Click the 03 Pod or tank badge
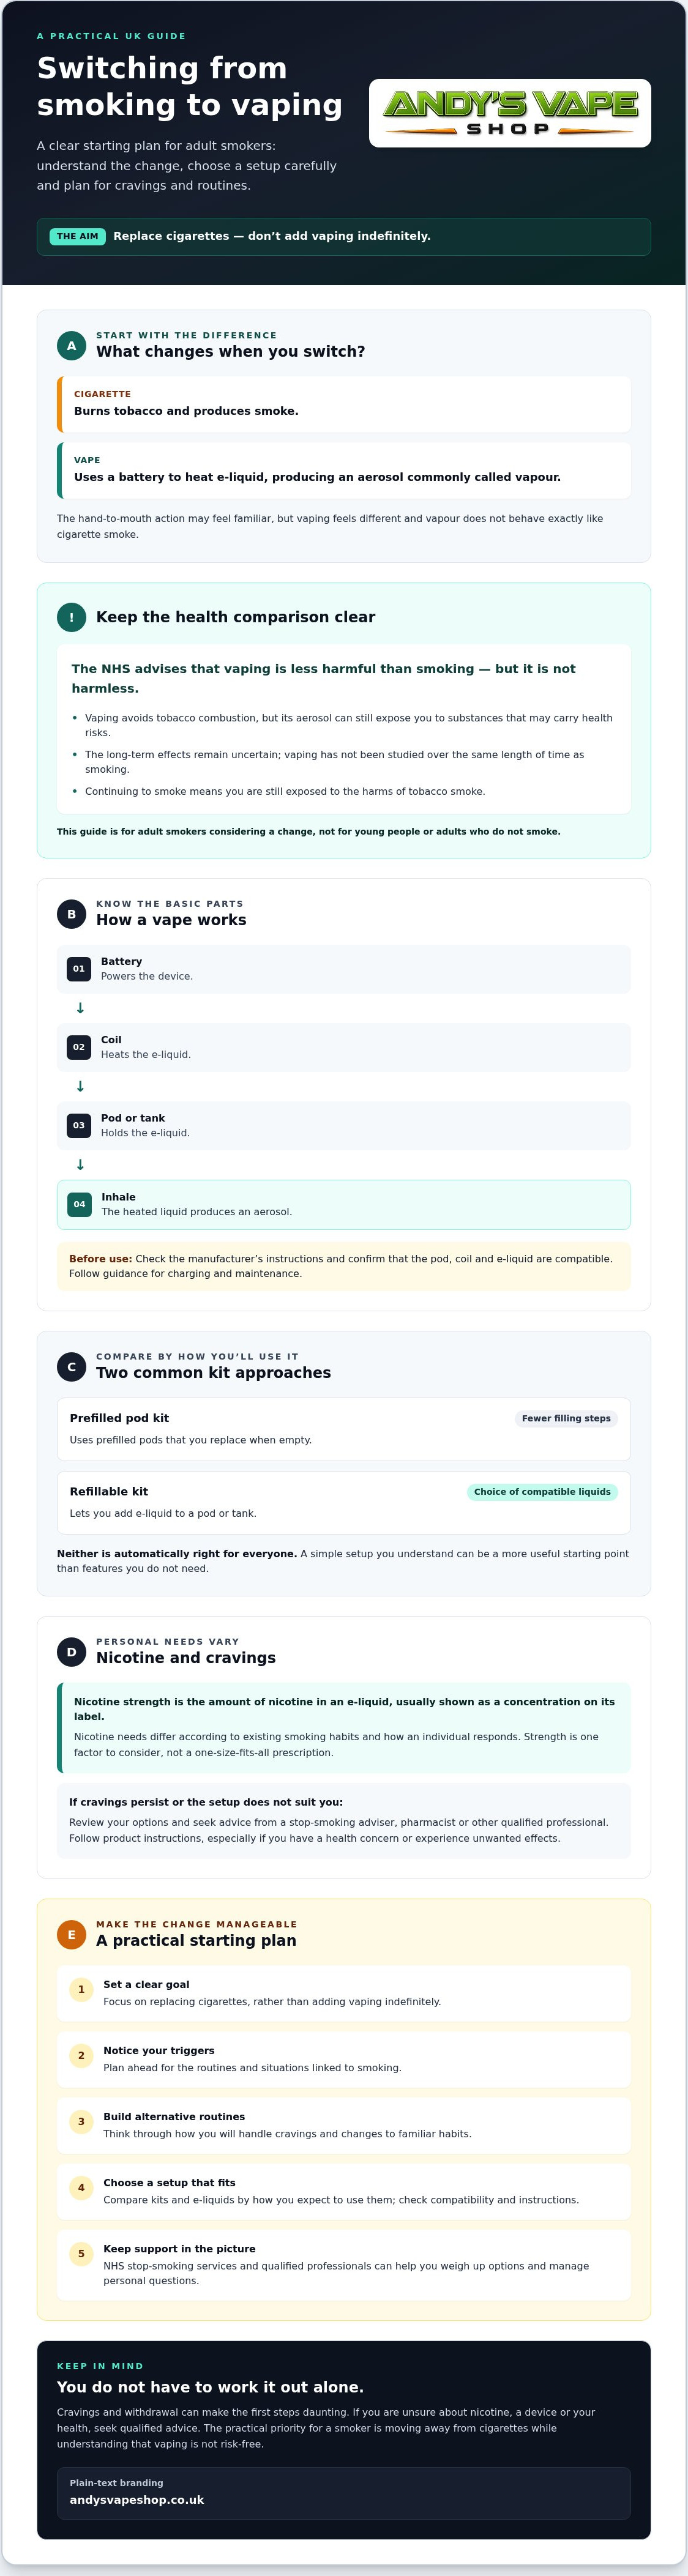The width and height of the screenshot is (688, 2576). click(x=79, y=1125)
